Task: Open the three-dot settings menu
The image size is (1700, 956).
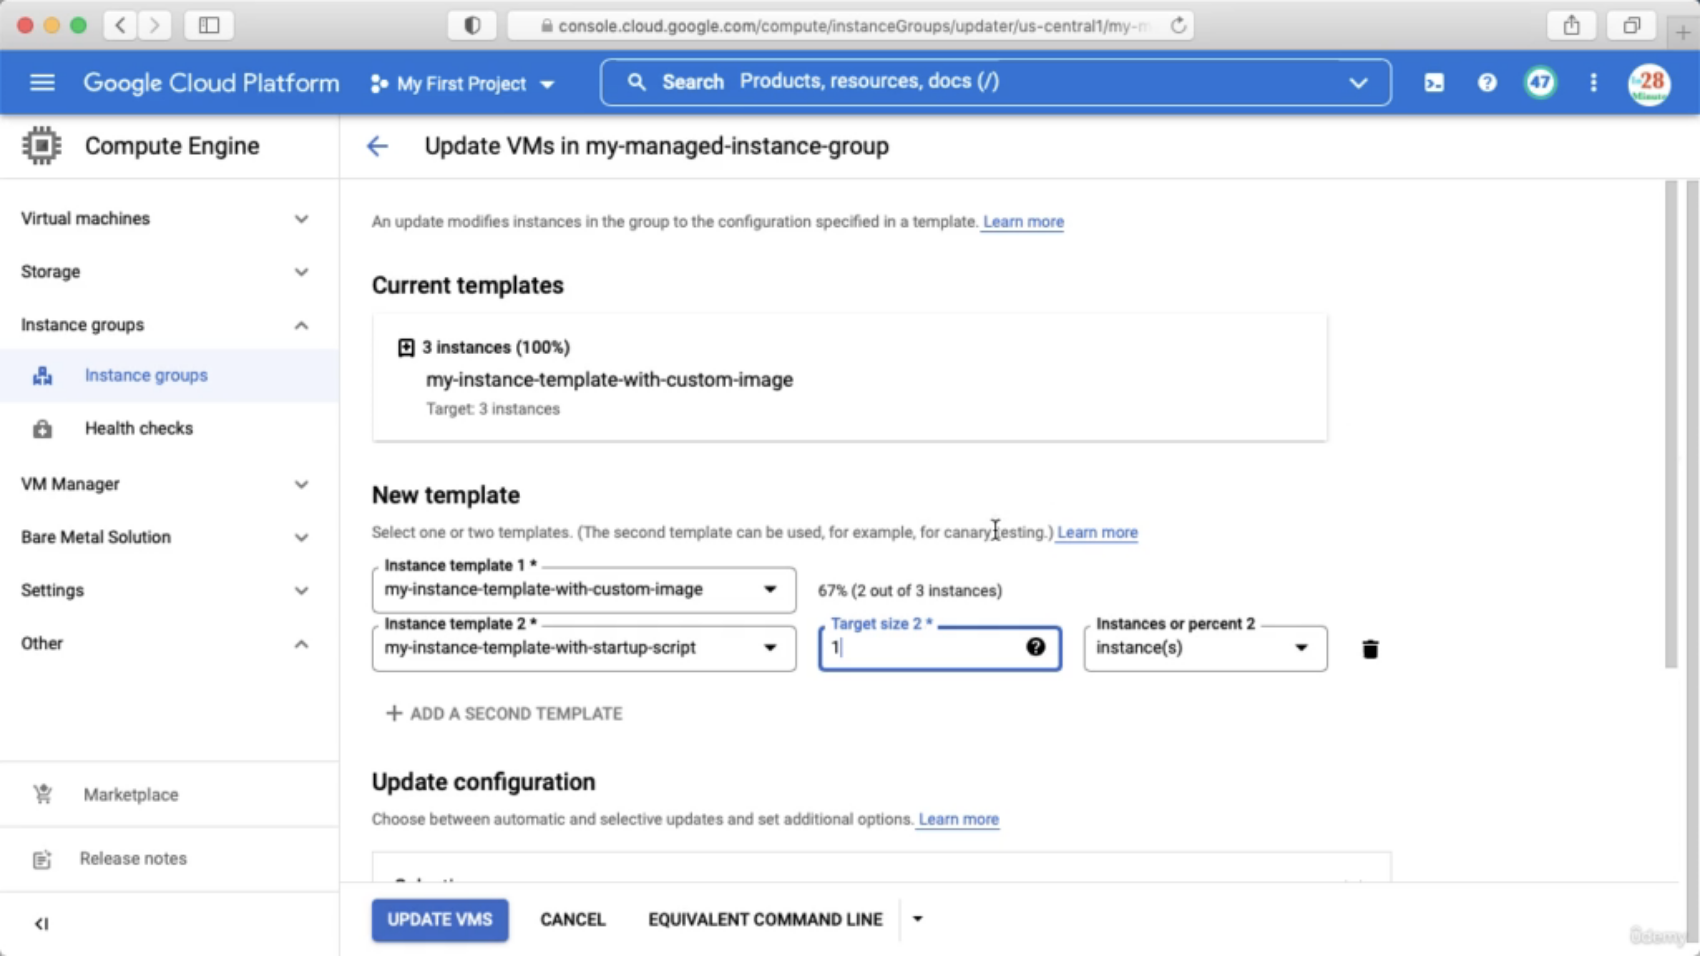Action: (1593, 83)
